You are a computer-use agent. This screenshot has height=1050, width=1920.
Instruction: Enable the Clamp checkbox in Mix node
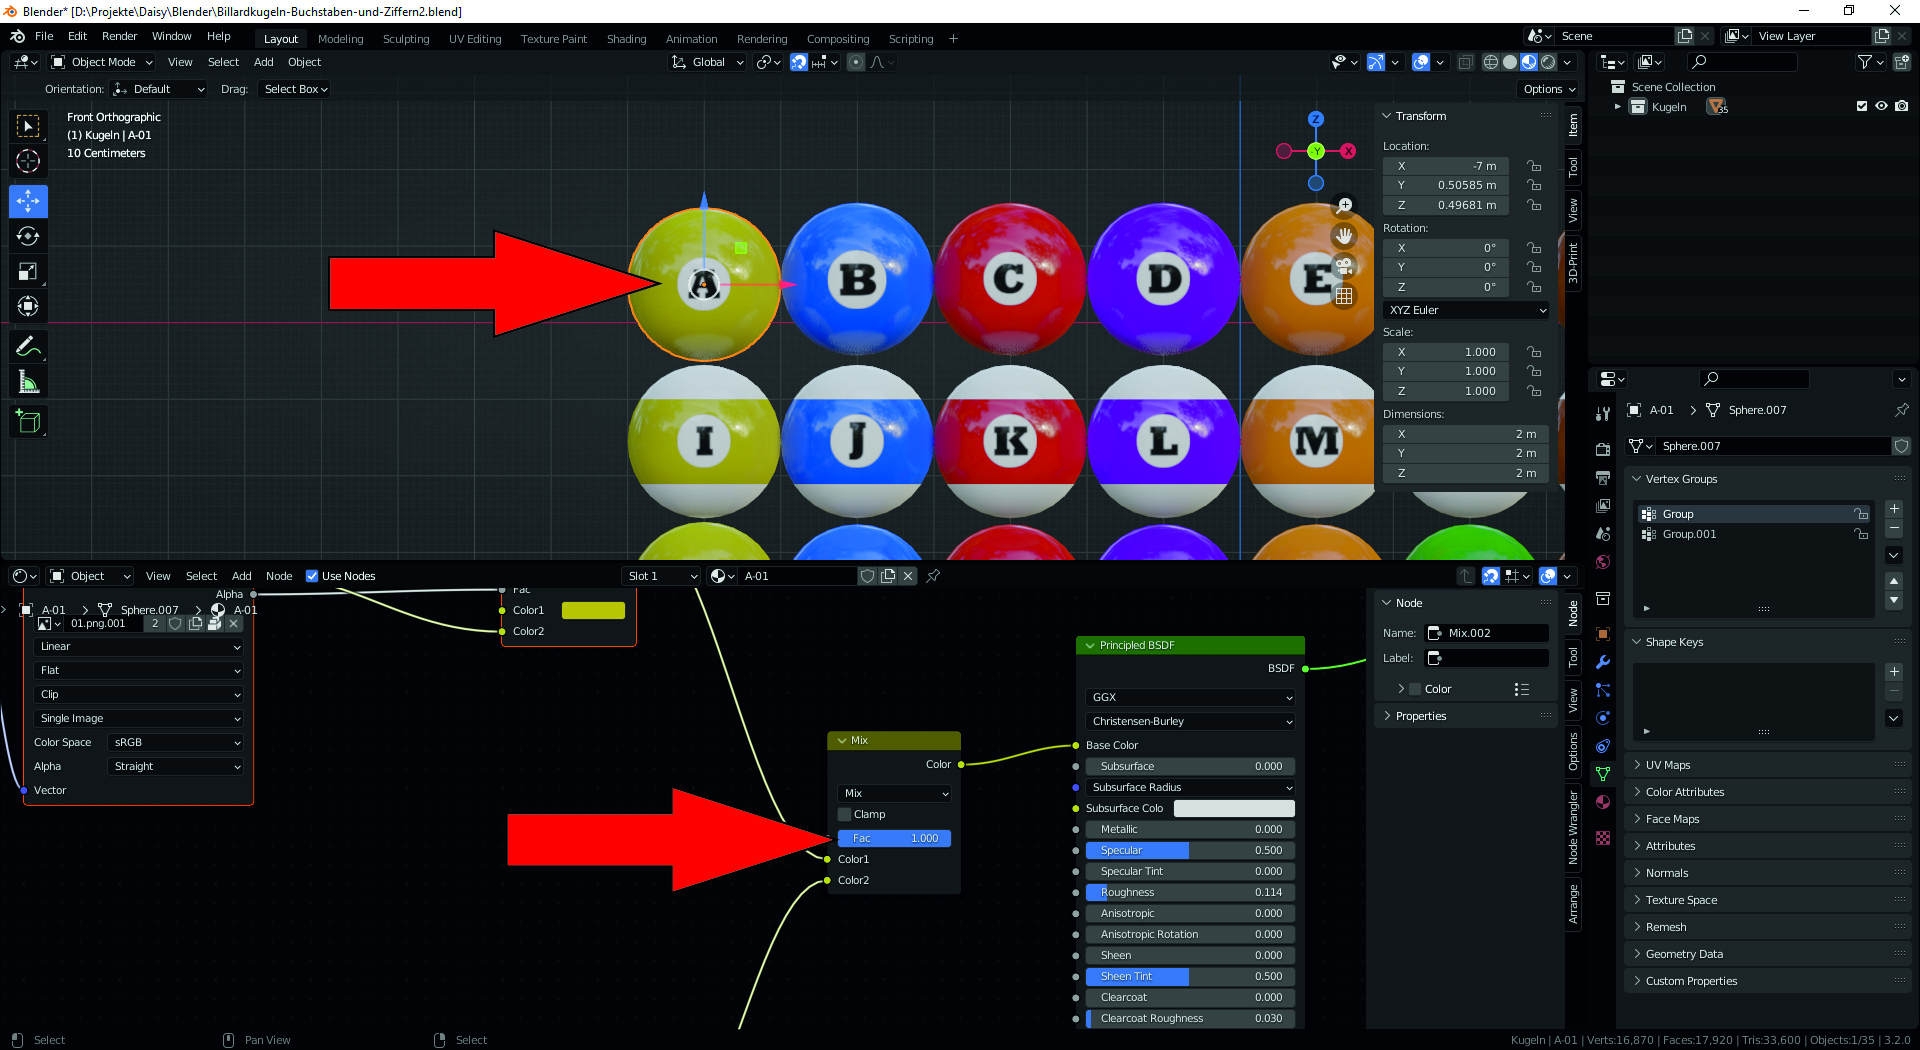(845, 814)
